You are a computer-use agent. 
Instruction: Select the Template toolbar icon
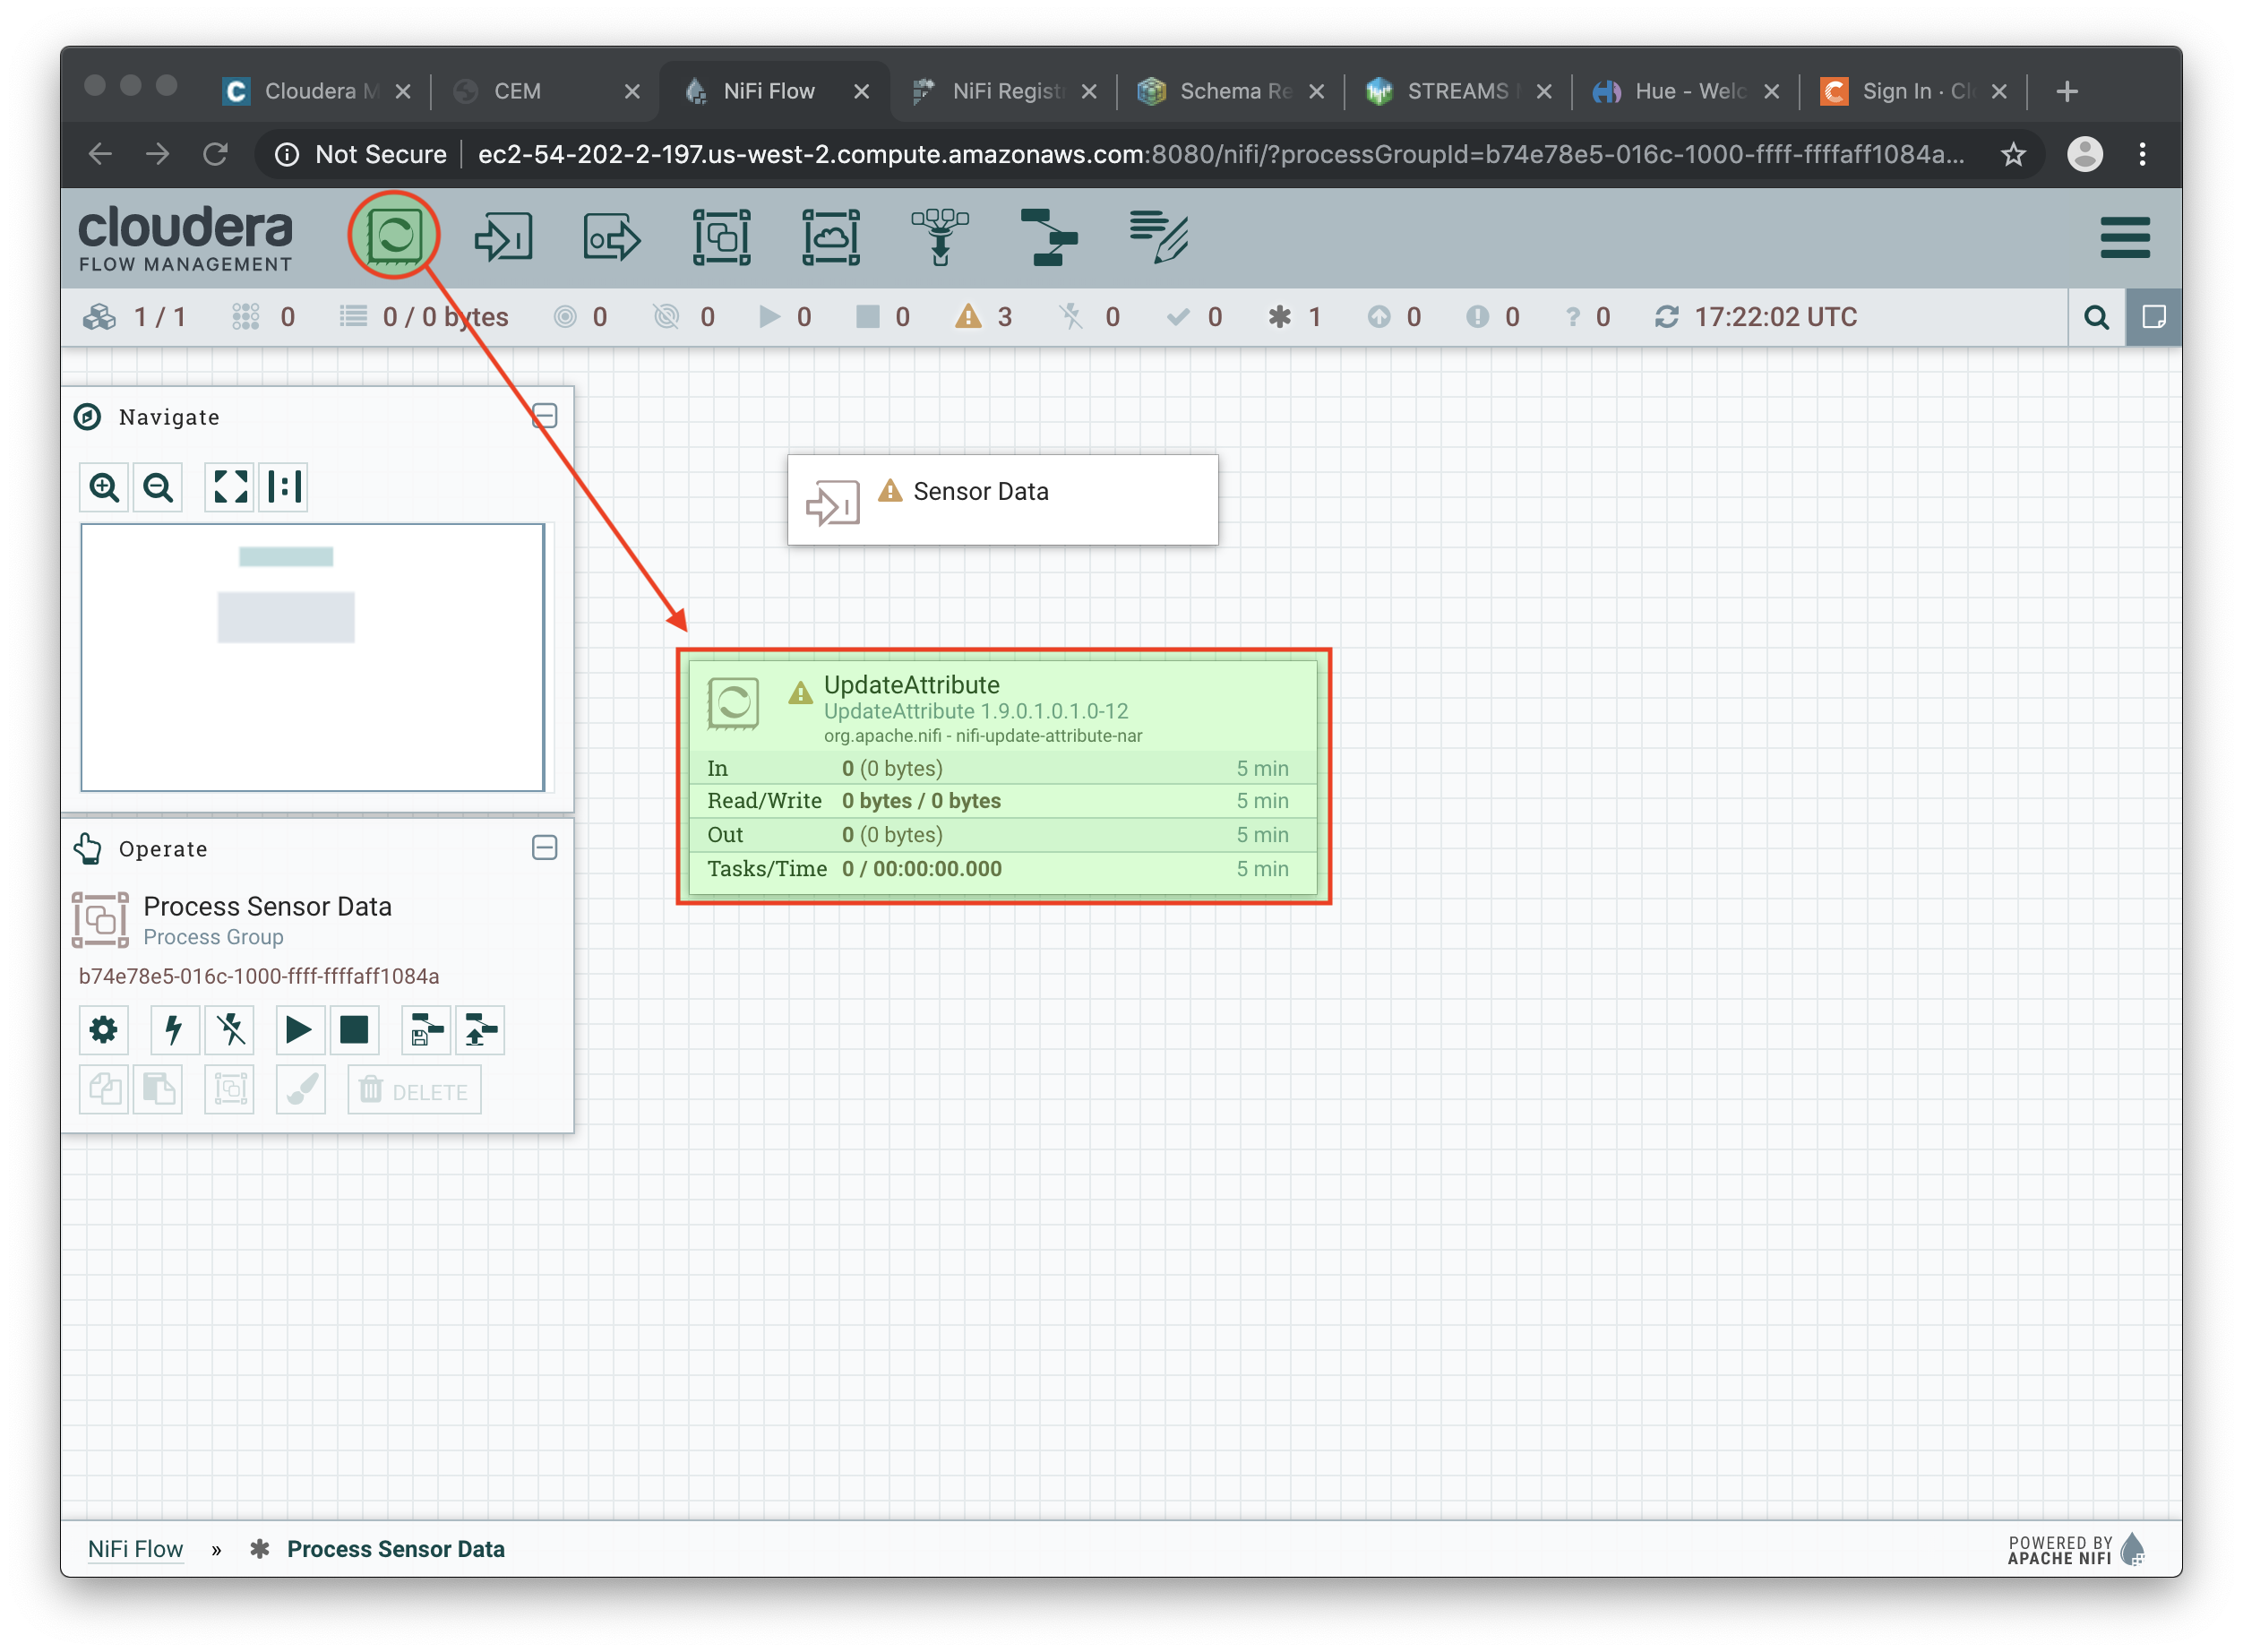(x=1048, y=237)
